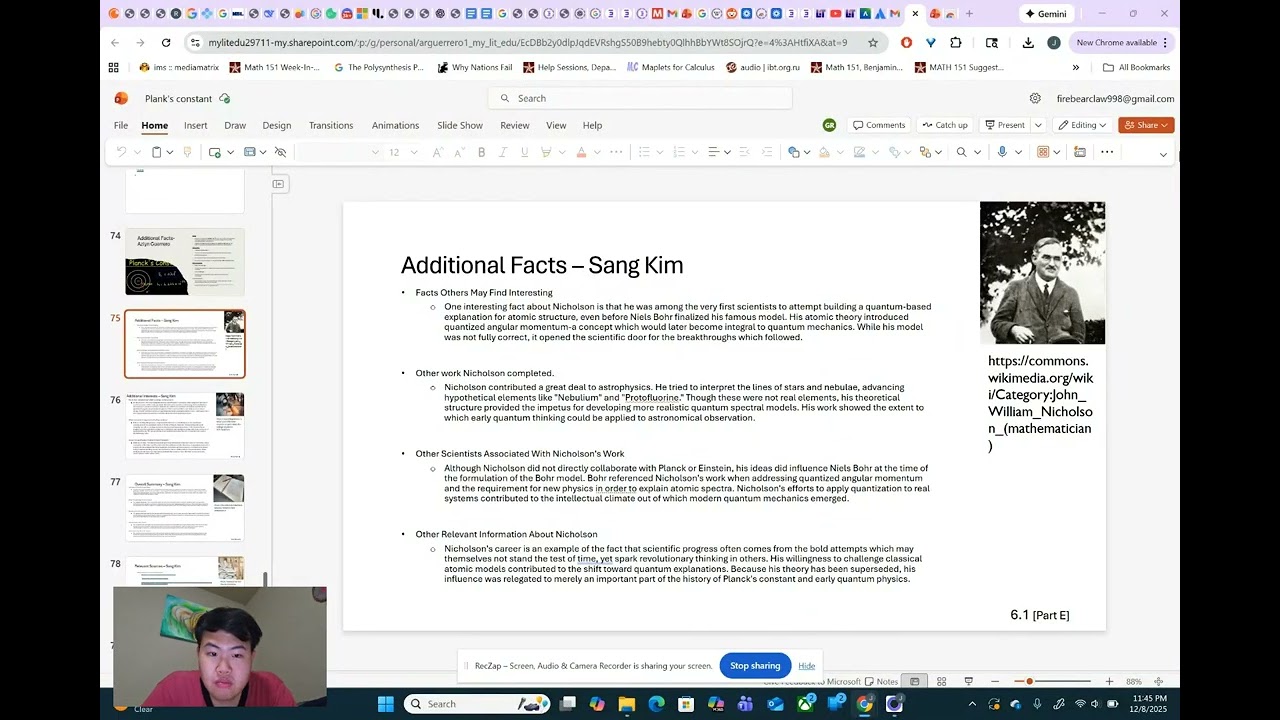The height and width of the screenshot is (720, 1280).
Task: Click the bulleted list icon
Action: coord(644,152)
